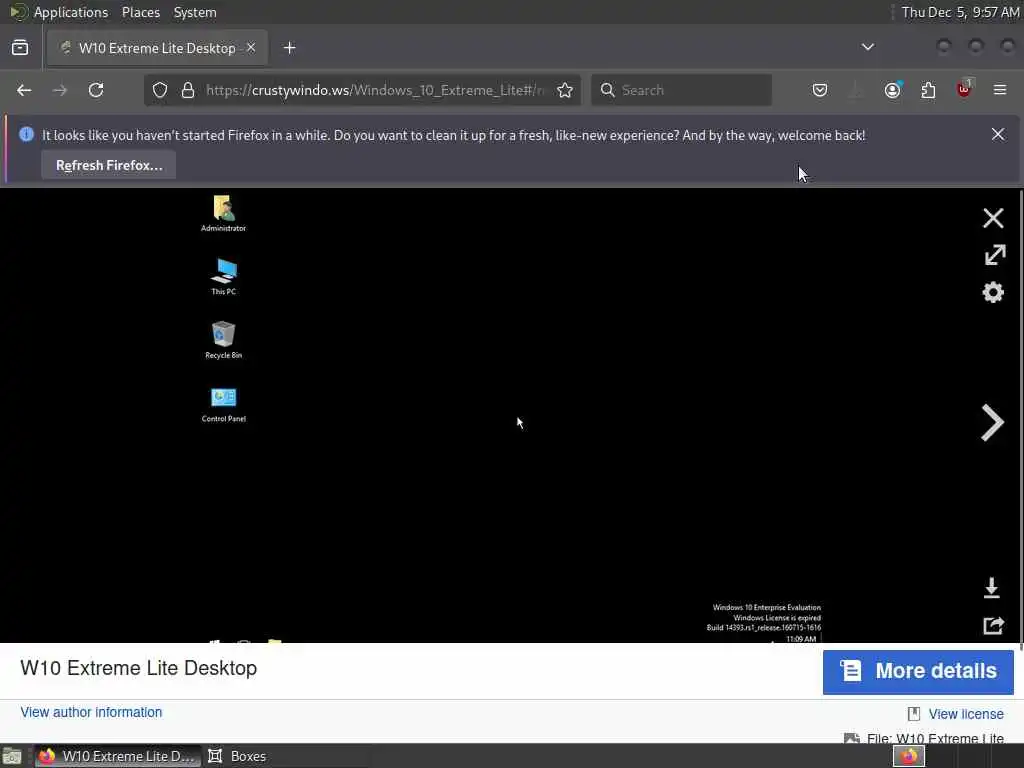Click the blue info icon in notification
The width and height of the screenshot is (1024, 768).
[26, 135]
